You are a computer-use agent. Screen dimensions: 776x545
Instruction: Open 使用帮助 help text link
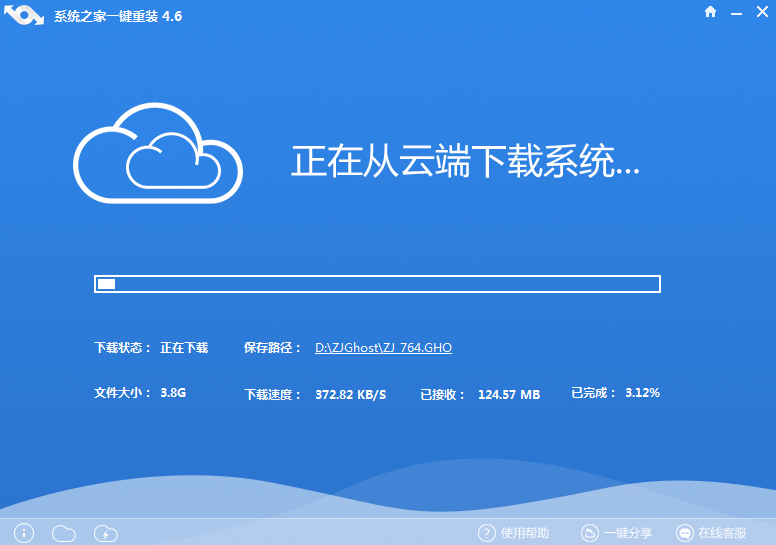coord(525,533)
